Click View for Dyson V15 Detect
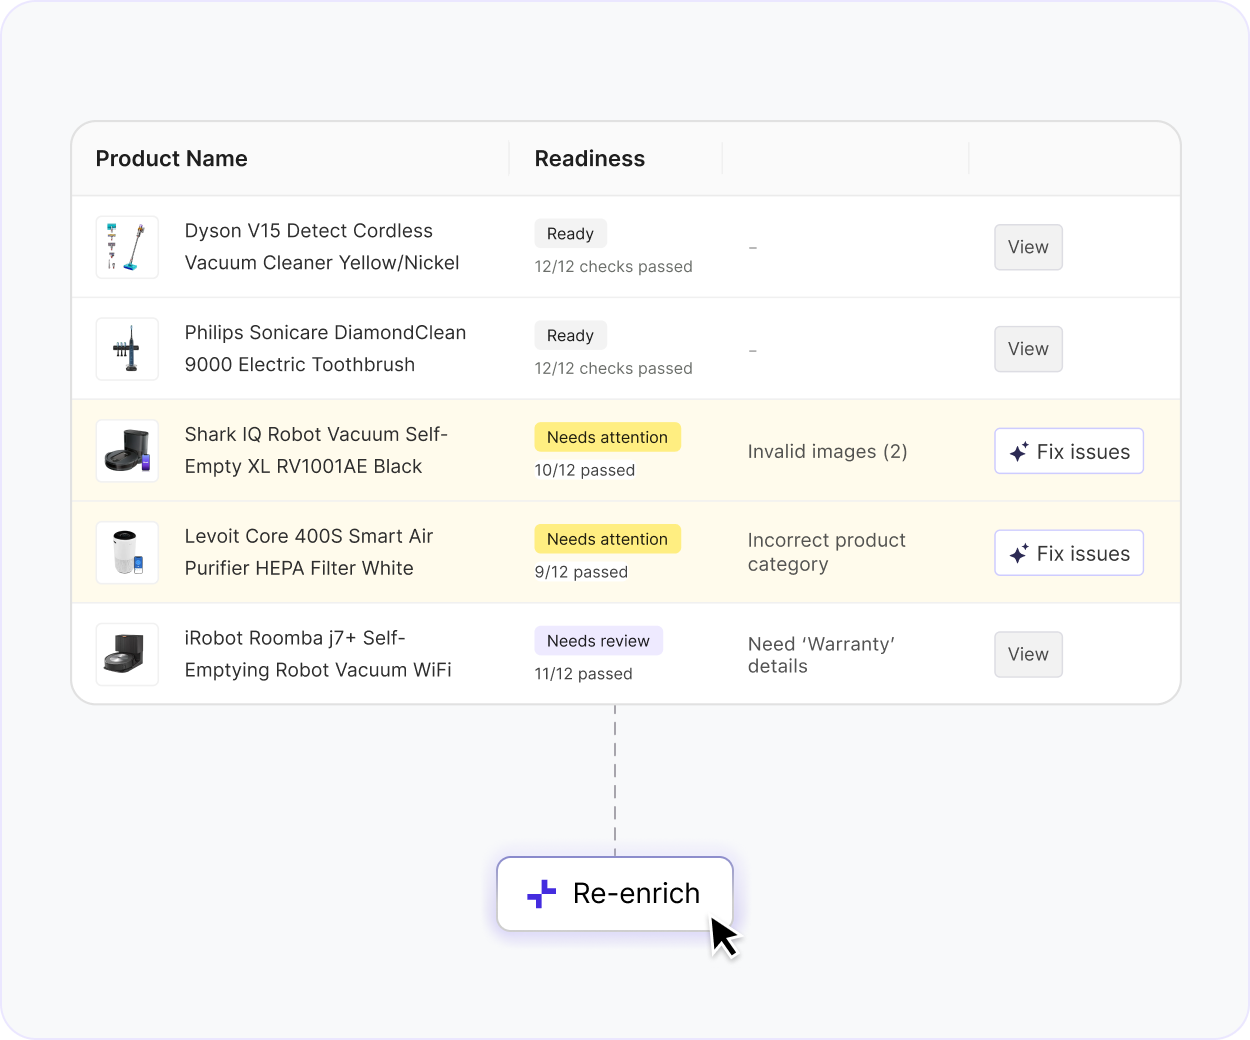This screenshot has width=1250, height=1040. pos(1028,247)
